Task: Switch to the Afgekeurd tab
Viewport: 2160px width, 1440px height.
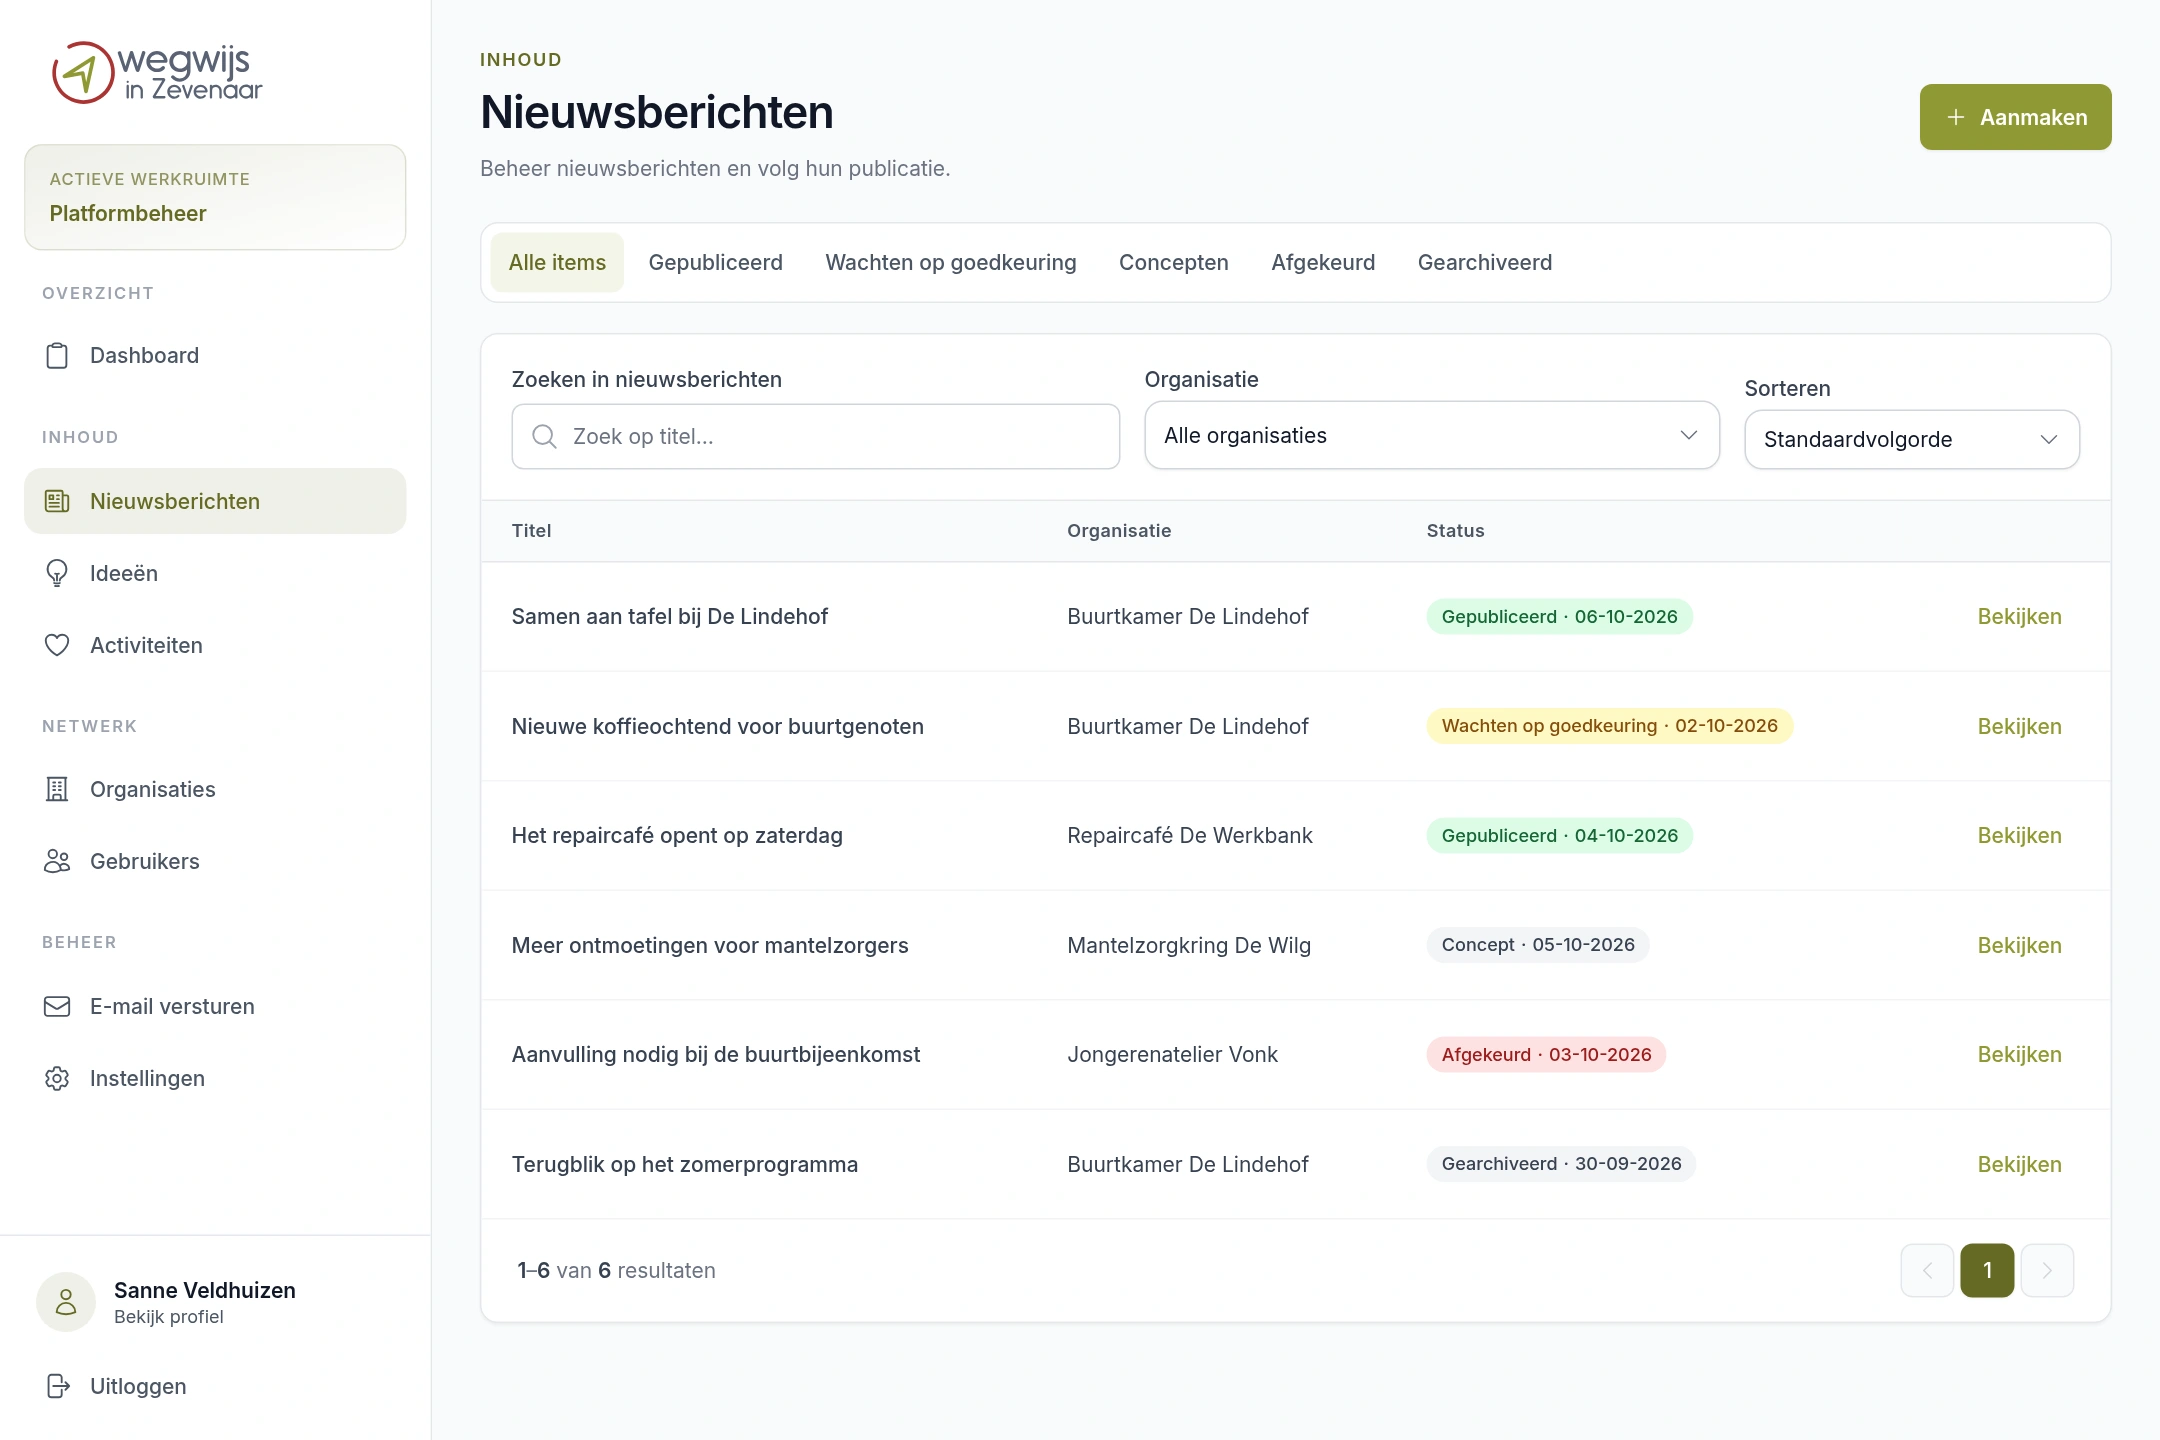Action: [x=1323, y=262]
